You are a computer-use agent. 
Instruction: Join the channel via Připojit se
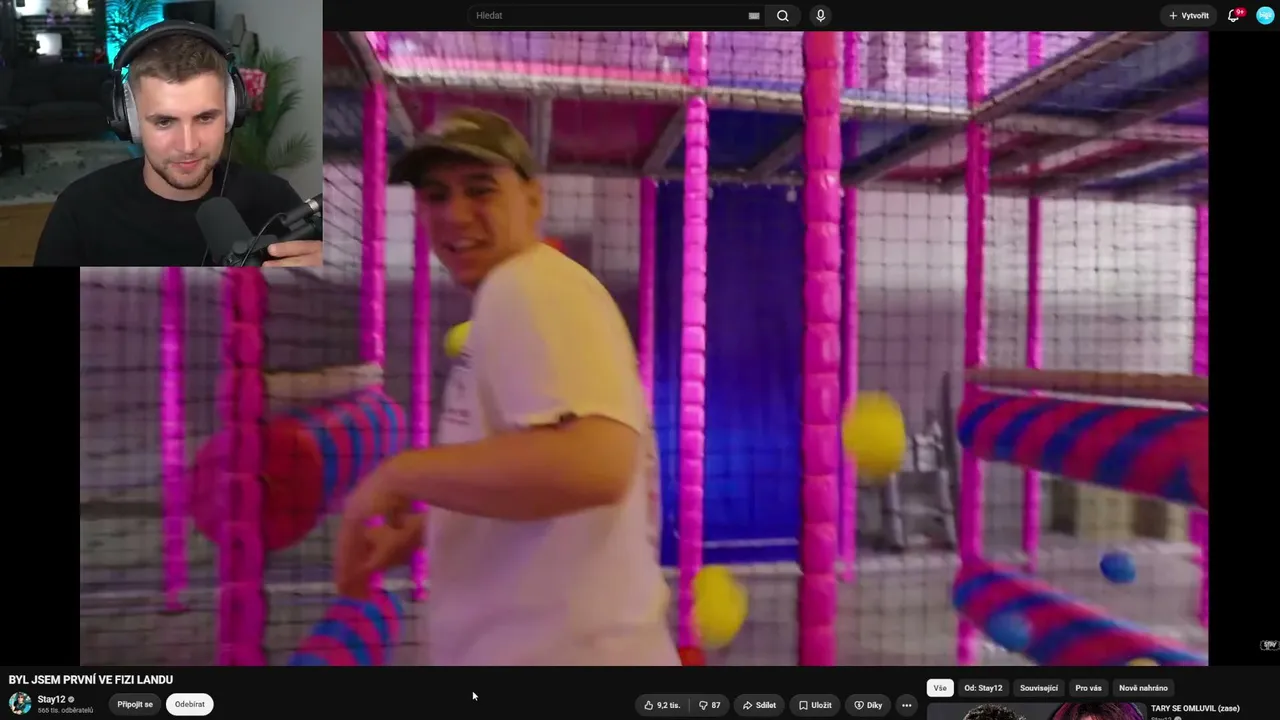click(135, 704)
